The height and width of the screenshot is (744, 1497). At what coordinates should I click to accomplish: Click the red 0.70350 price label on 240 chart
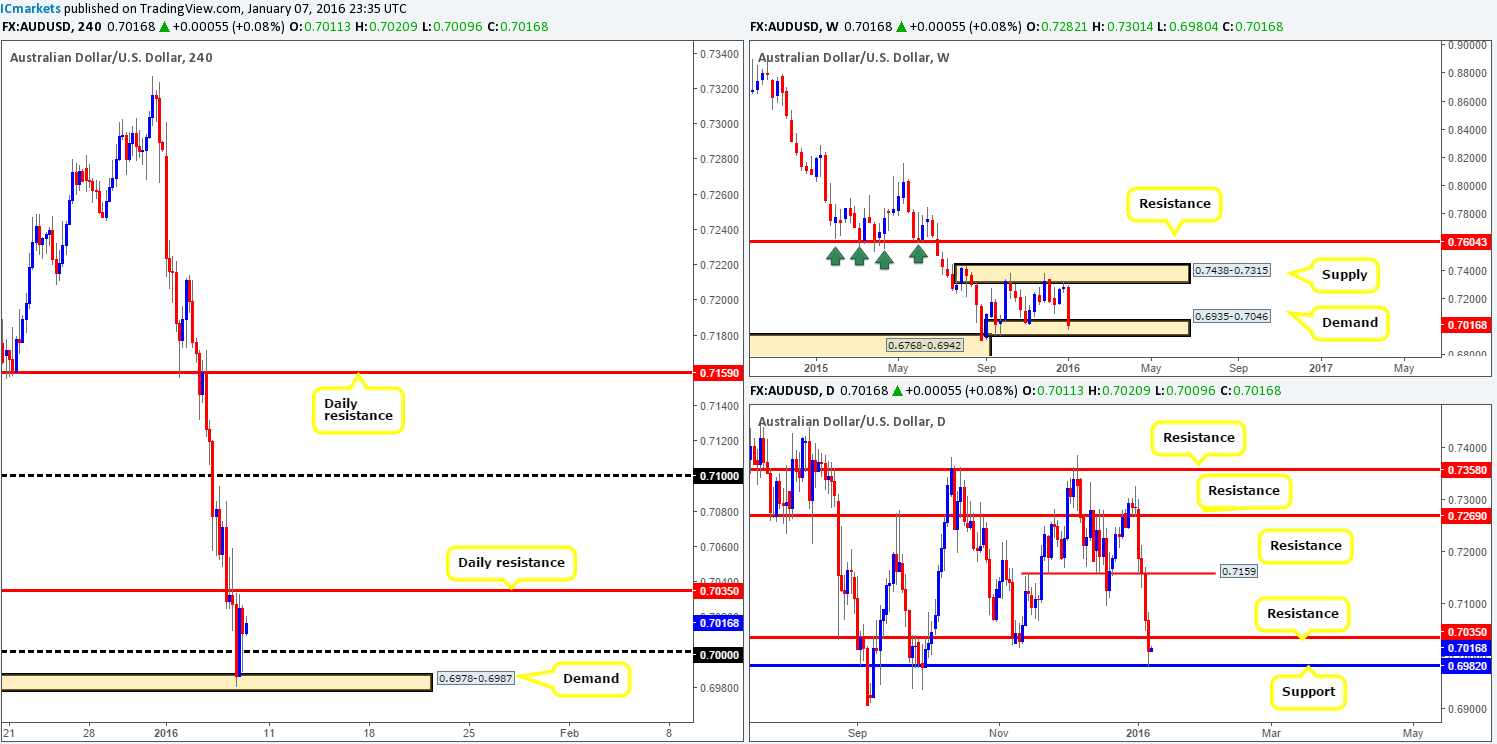(x=716, y=591)
